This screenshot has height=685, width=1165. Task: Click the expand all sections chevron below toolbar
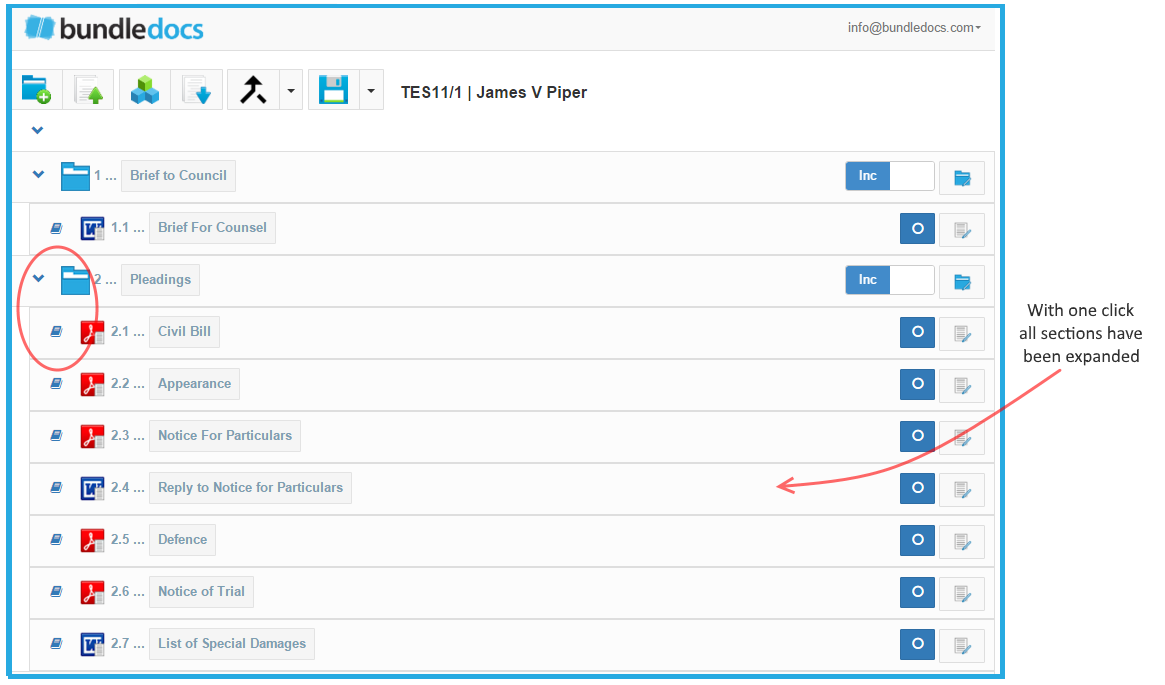pos(38,130)
